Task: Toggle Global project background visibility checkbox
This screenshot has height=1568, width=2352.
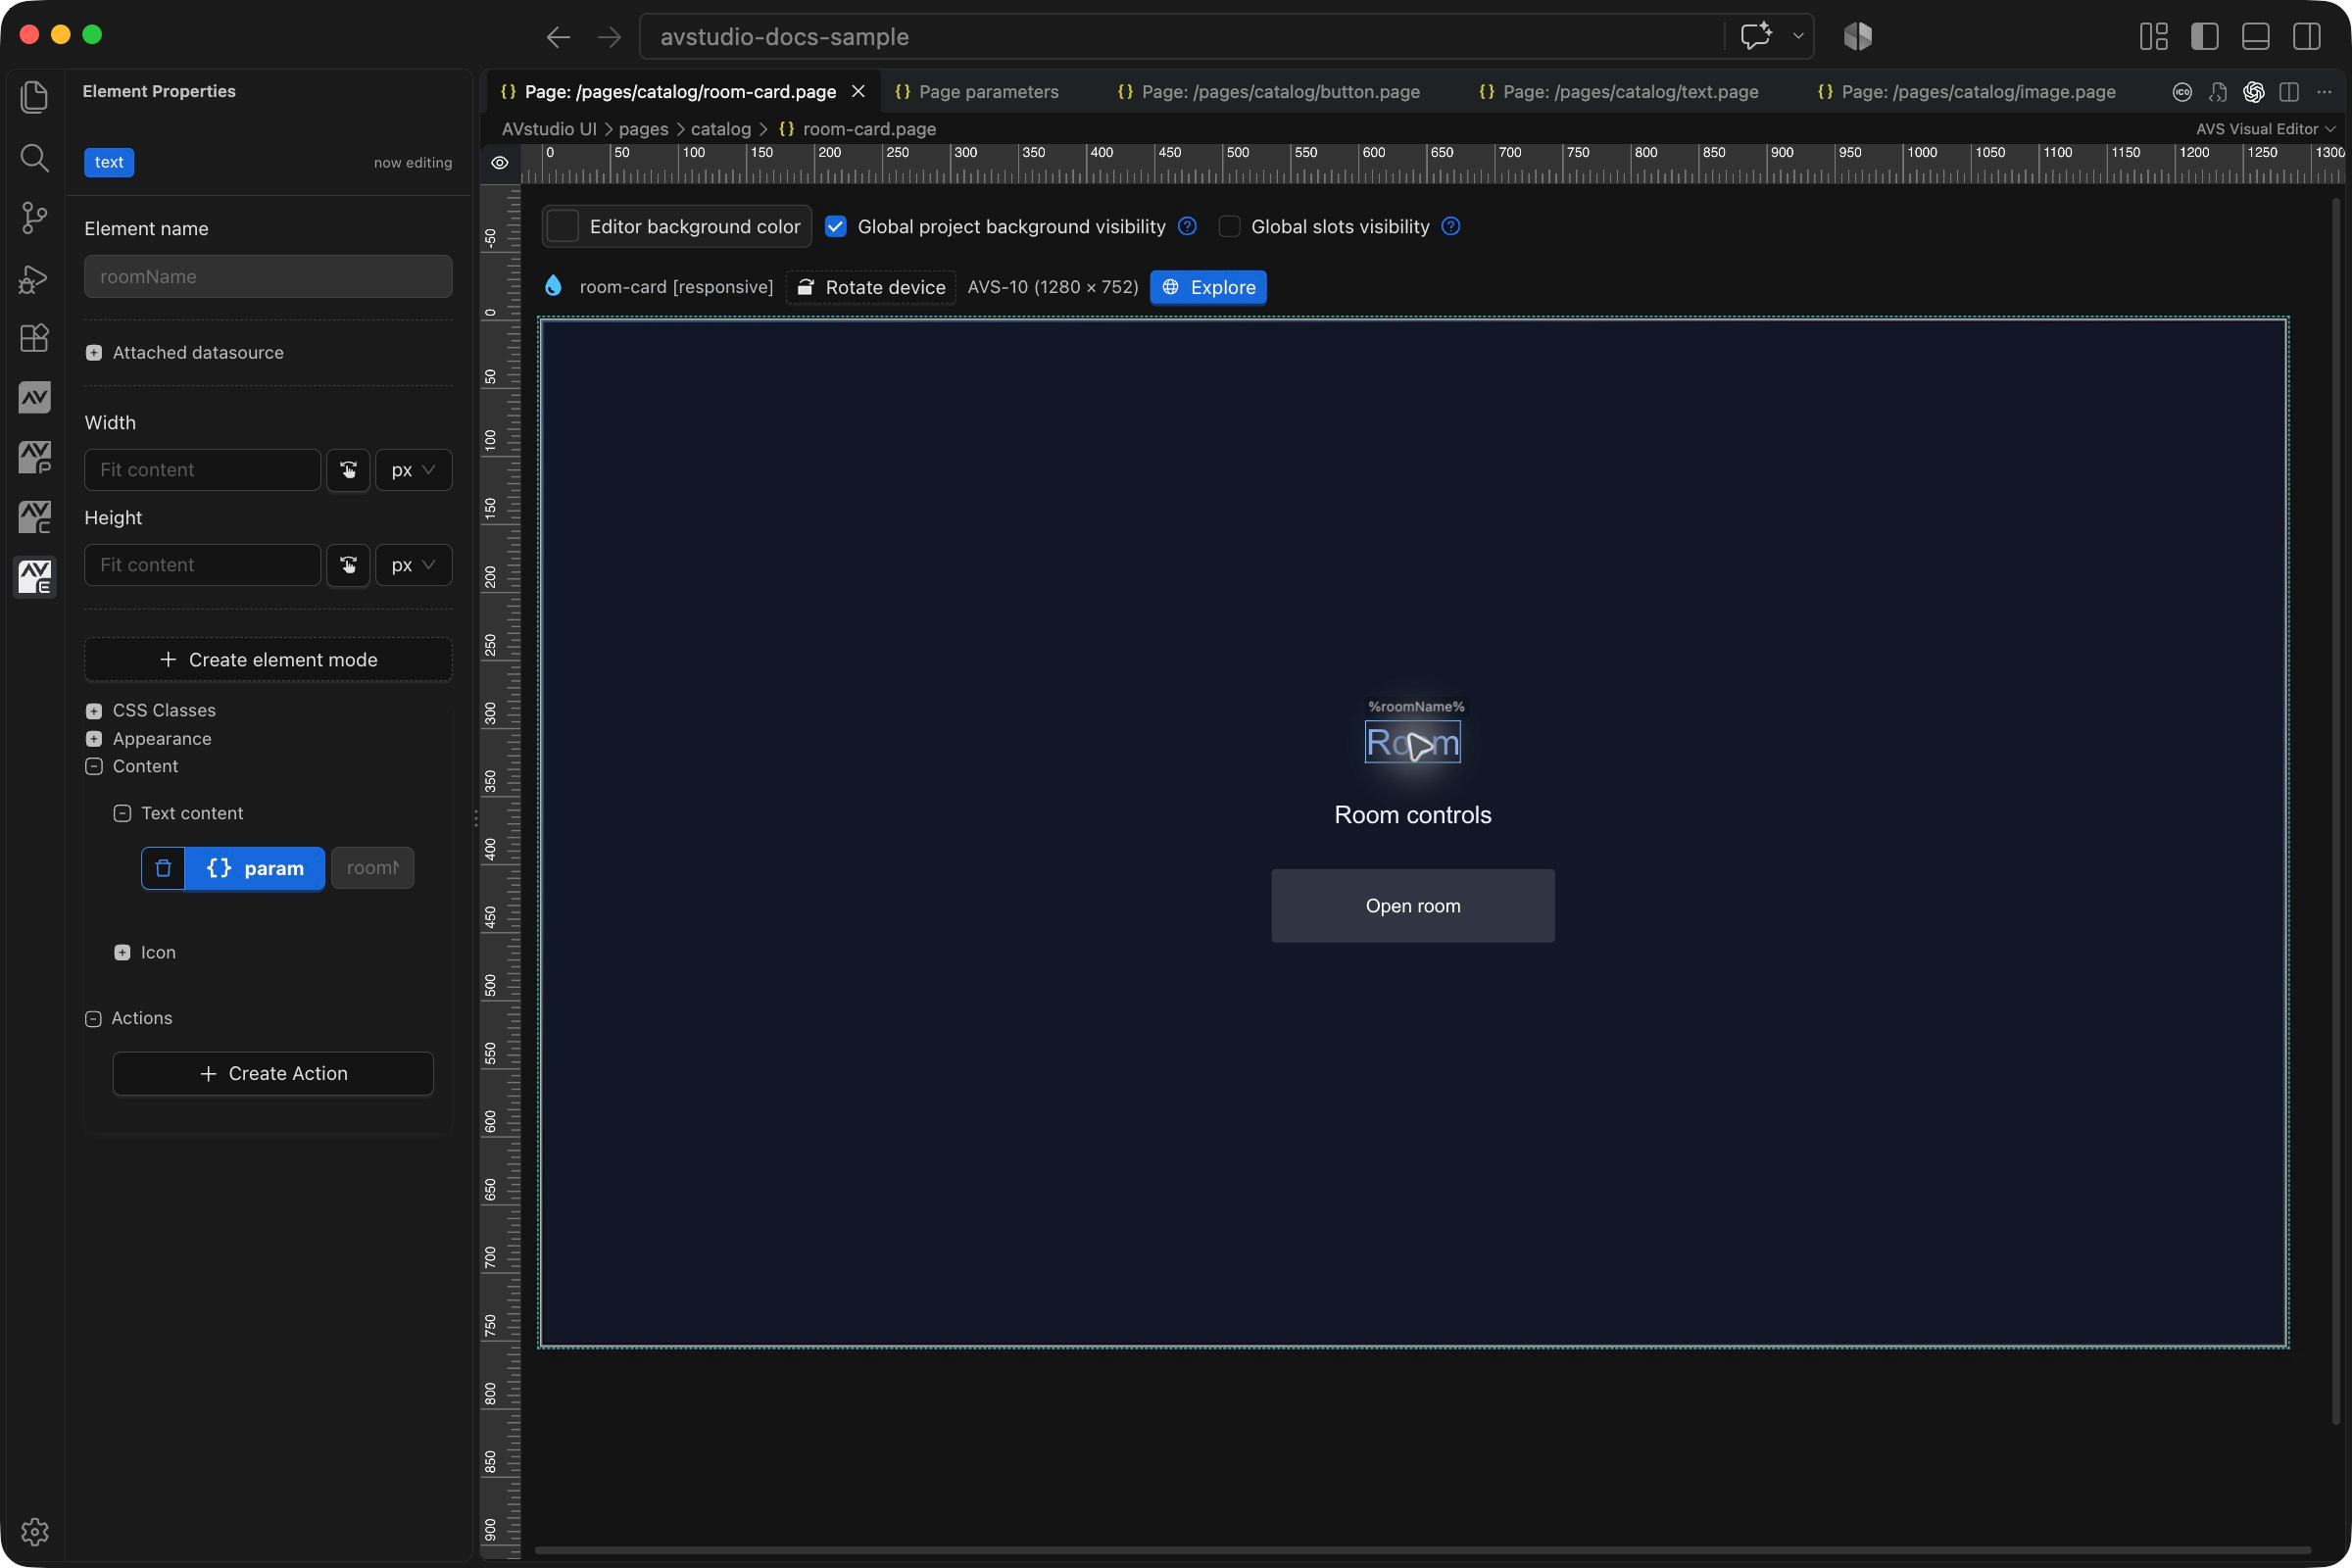Action: click(x=835, y=227)
